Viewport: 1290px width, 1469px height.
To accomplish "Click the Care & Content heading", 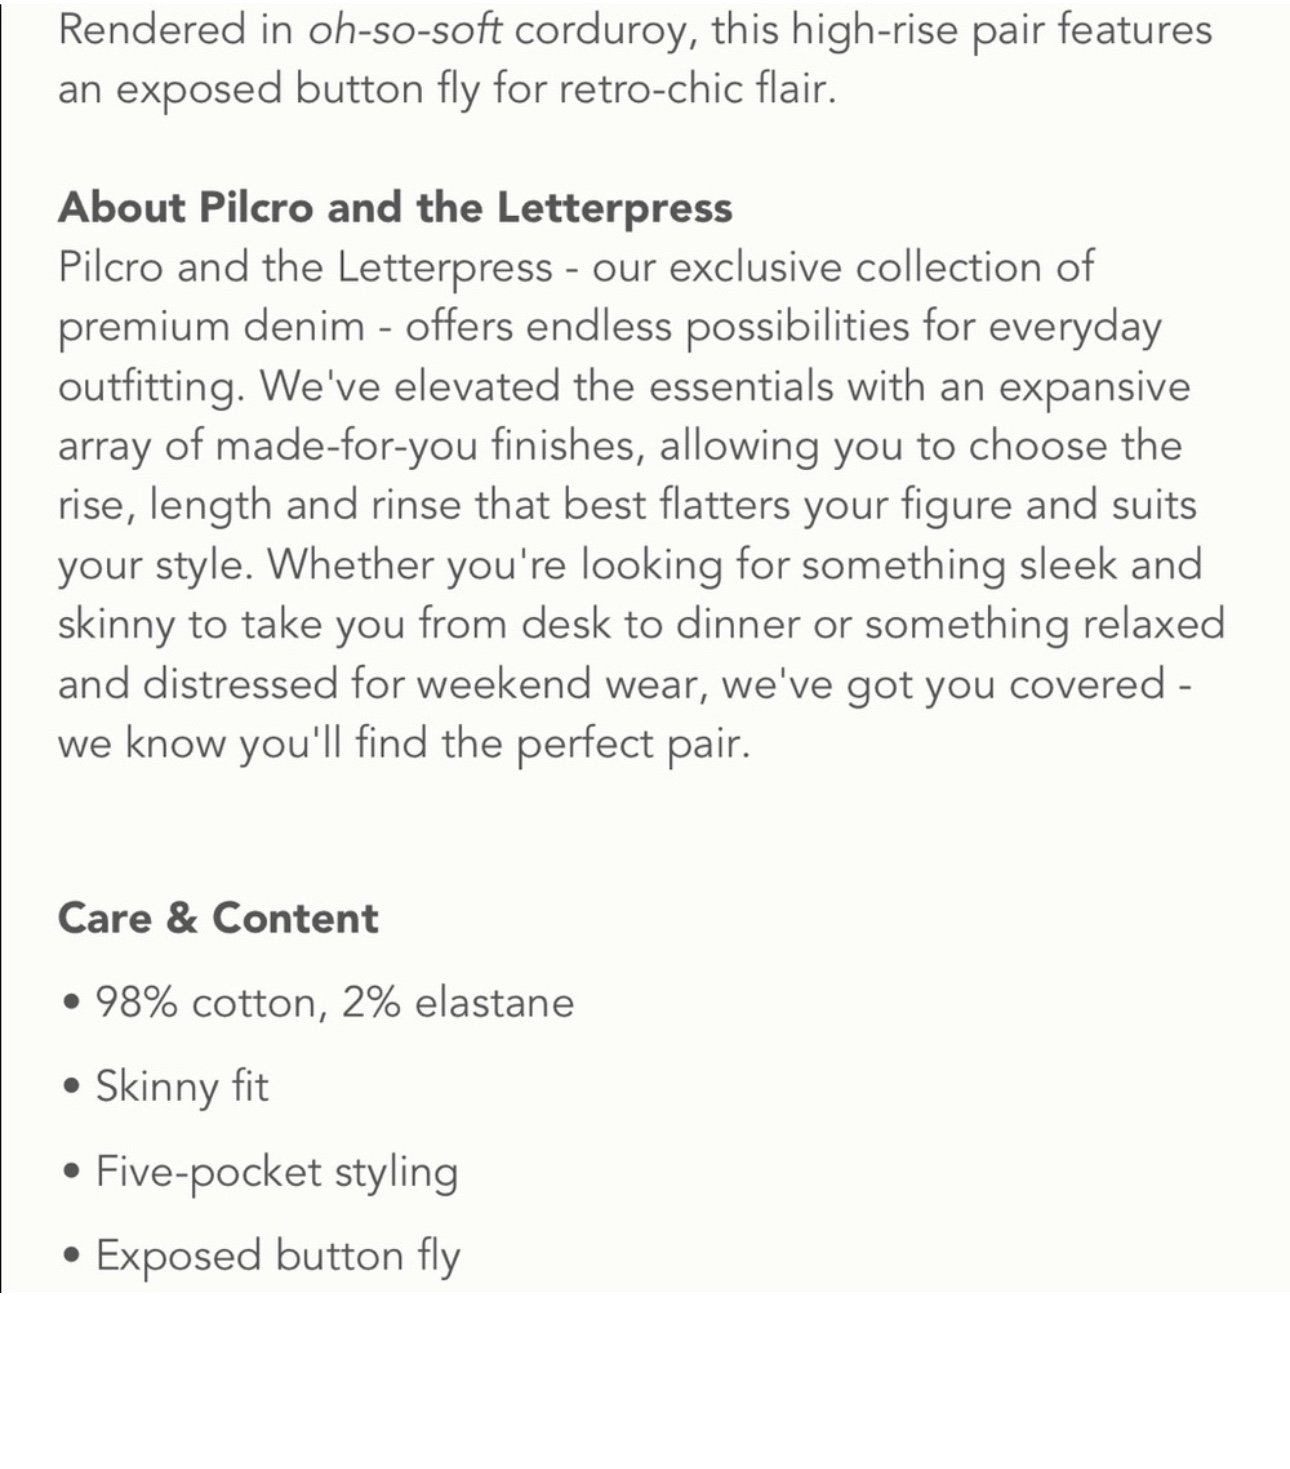I will coord(218,918).
